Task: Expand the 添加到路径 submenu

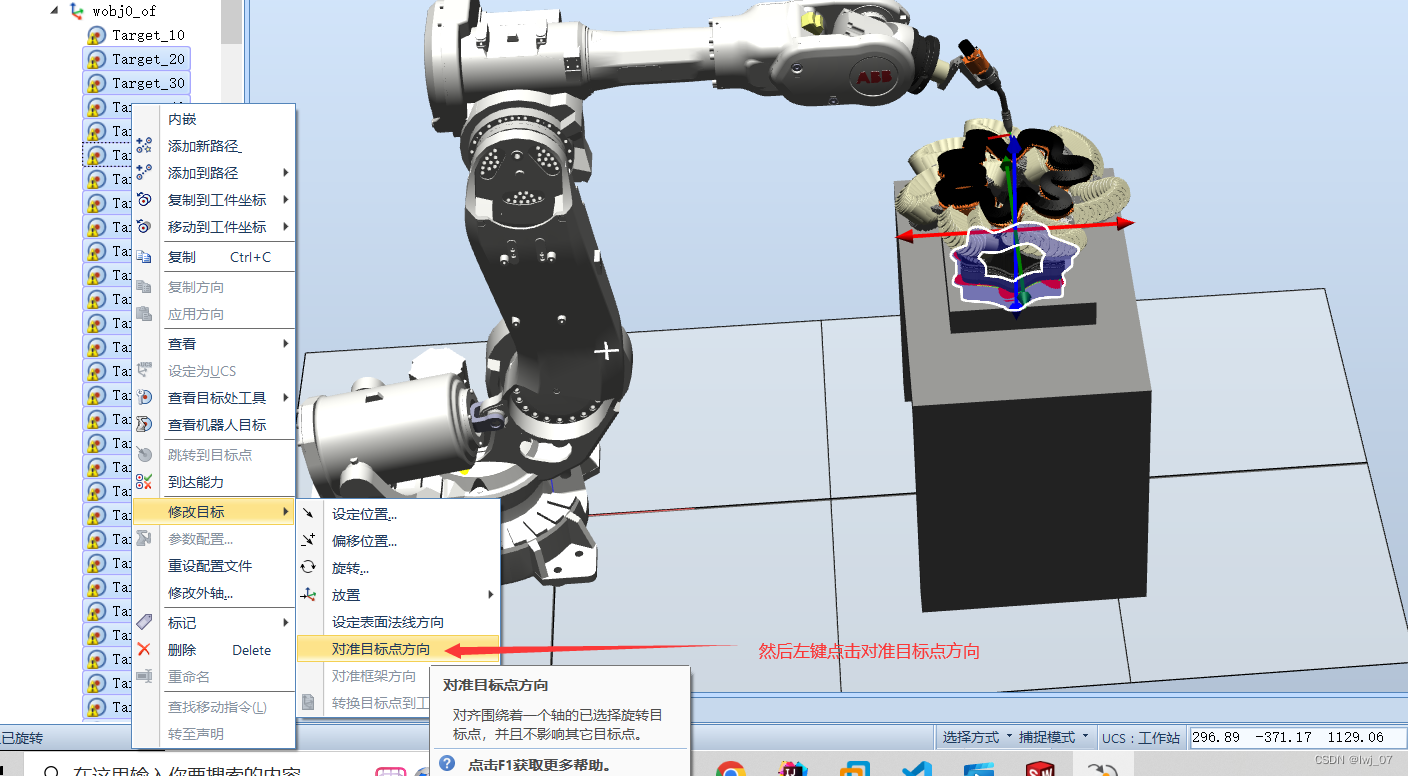Action: [x=286, y=173]
